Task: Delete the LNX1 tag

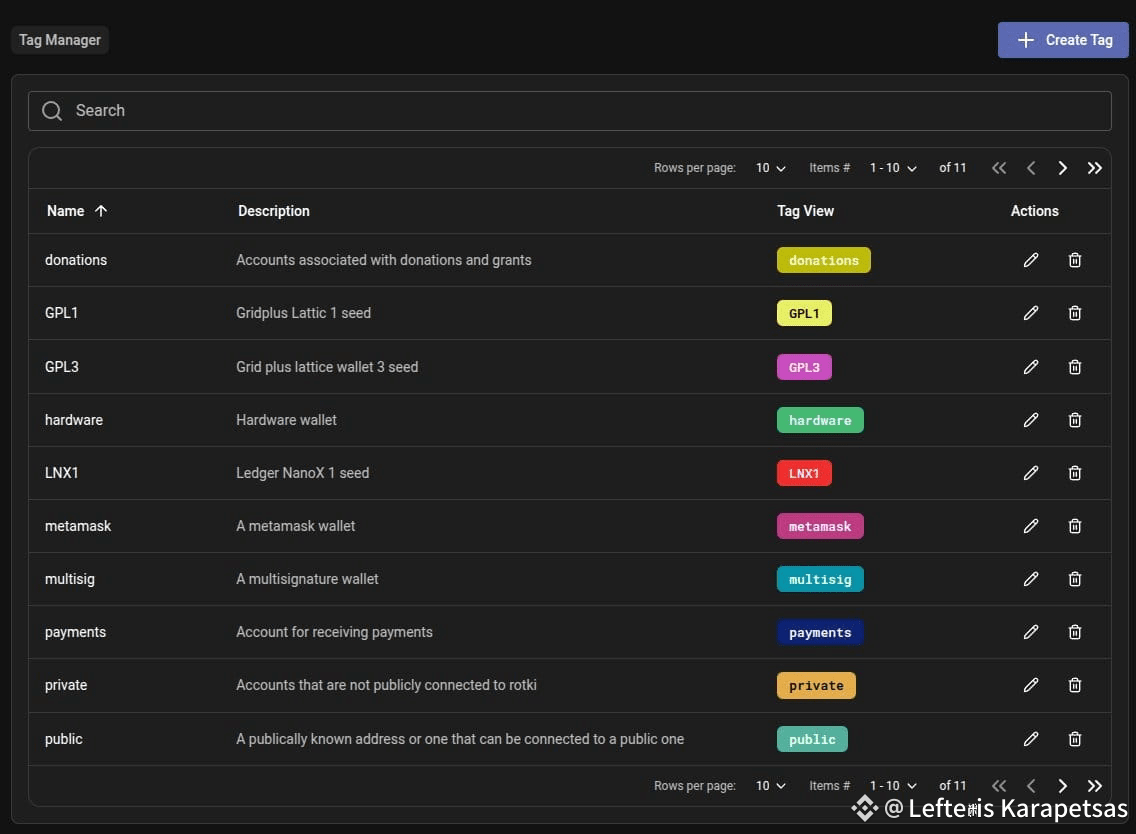Action: [1075, 473]
